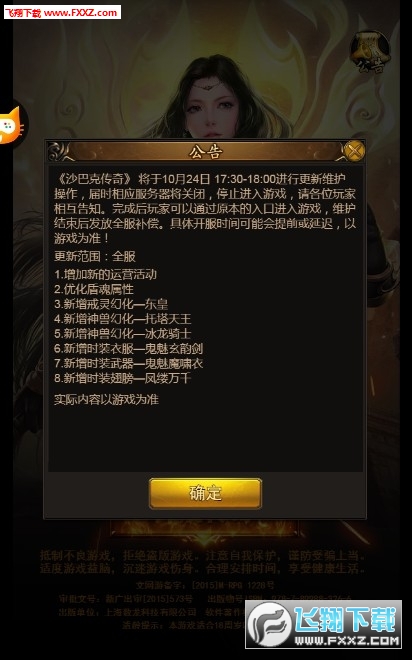The height and width of the screenshot is (660, 412).
Task: Select item 4.新增神兽幻化—托塔天王
Action: [x=122, y=319]
